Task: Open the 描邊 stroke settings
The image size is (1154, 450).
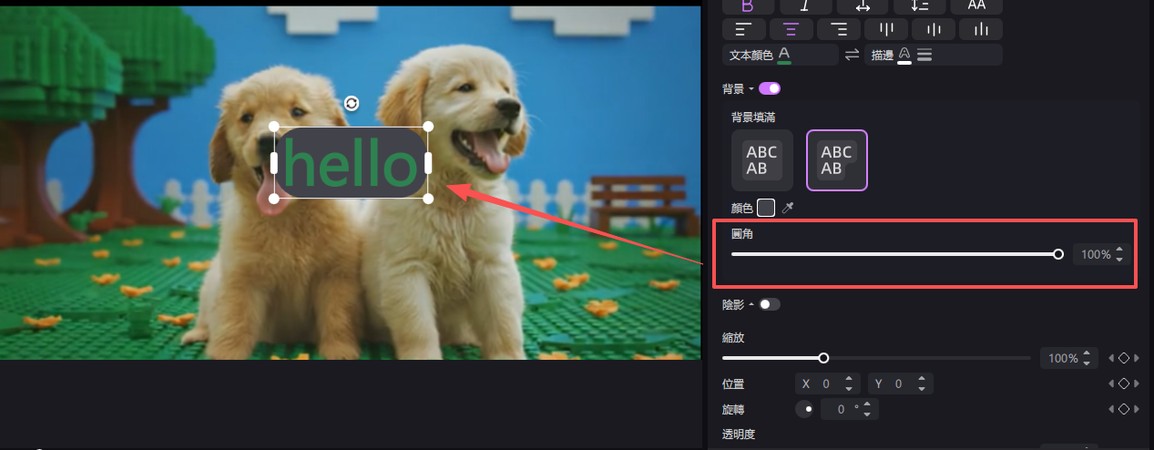Action: pos(904,55)
